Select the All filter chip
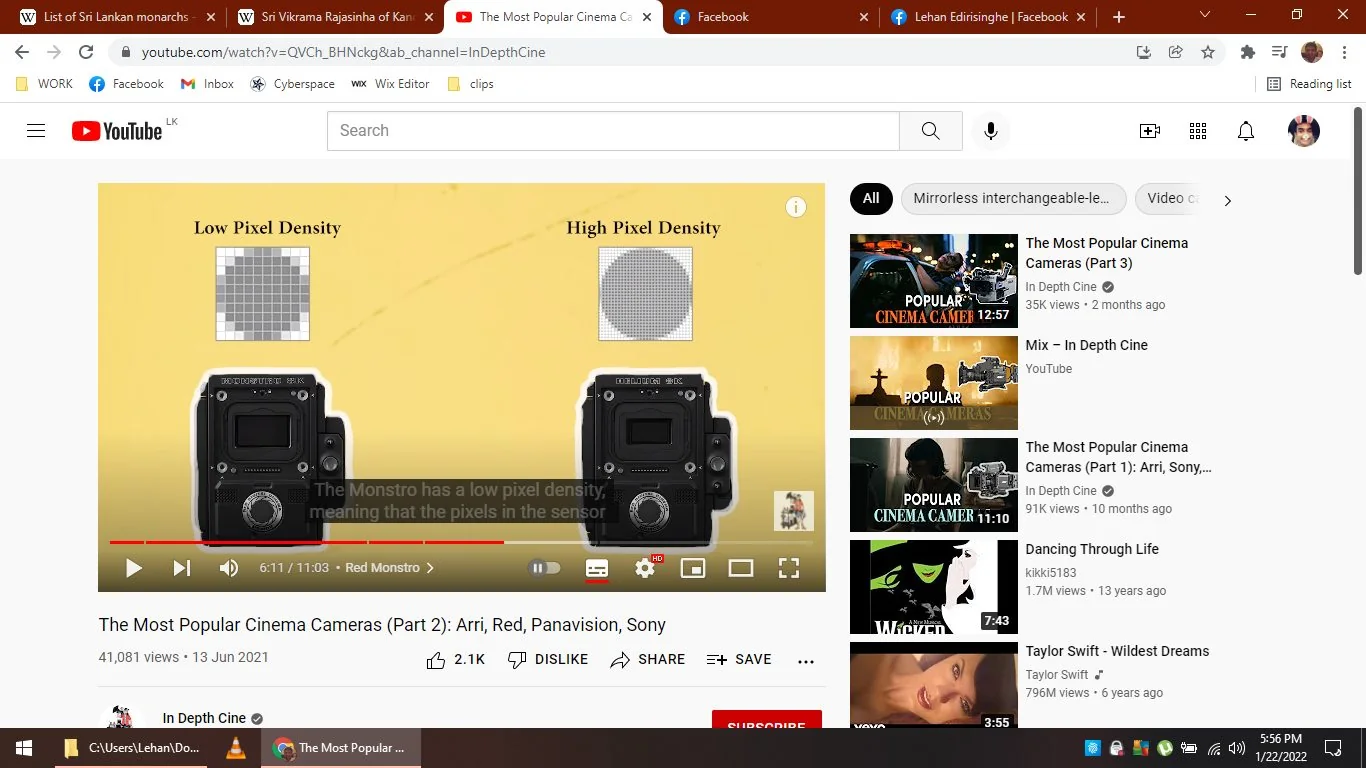This screenshot has width=1366, height=768. pyautogui.click(x=871, y=198)
